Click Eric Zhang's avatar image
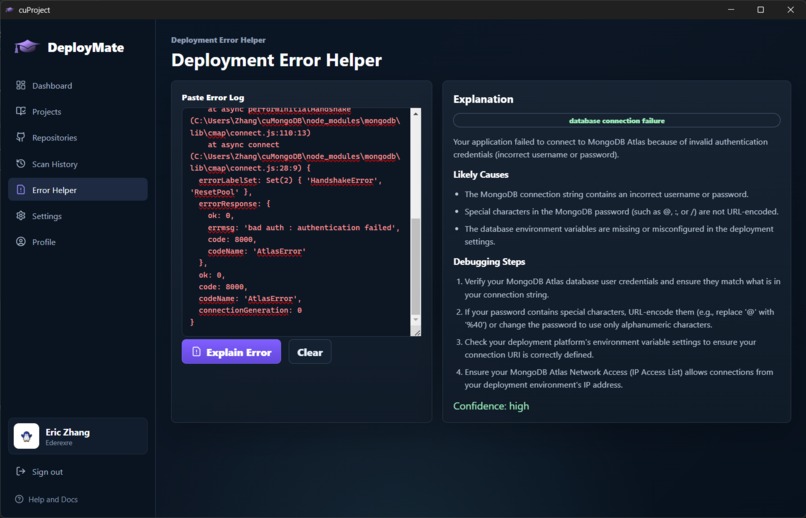This screenshot has height=518, width=806. [x=26, y=436]
